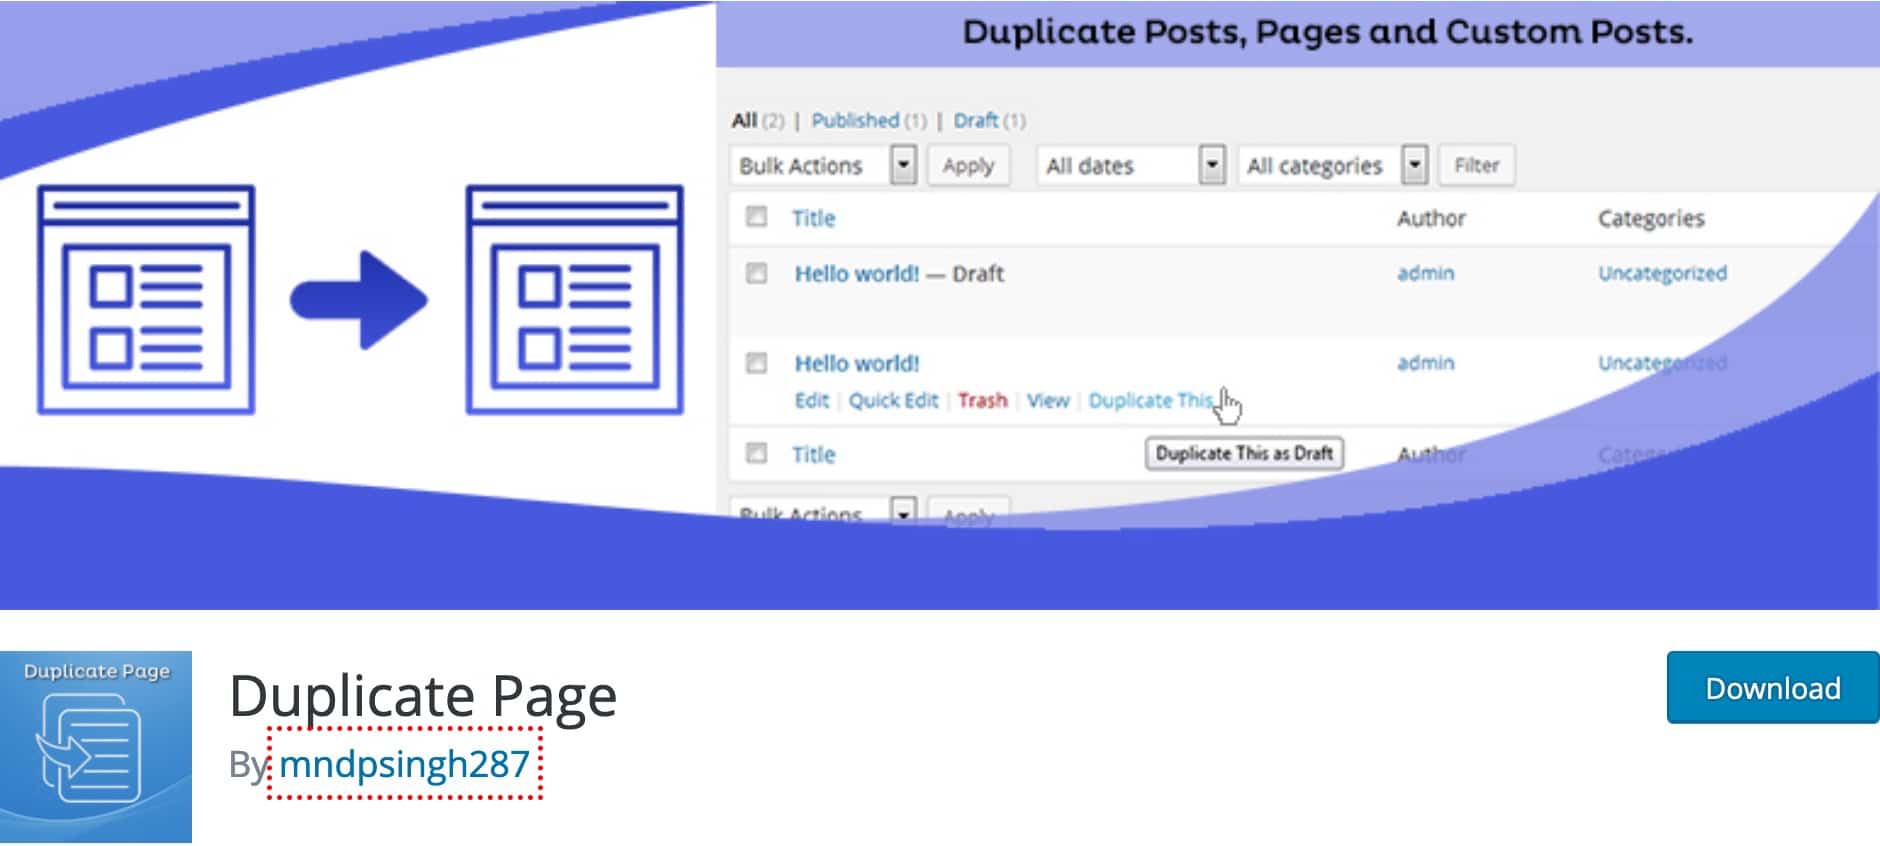Click banner heading Duplicate Posts, Pages and Custom Posts
The image size is (1880, 846).
(1327, 32)
